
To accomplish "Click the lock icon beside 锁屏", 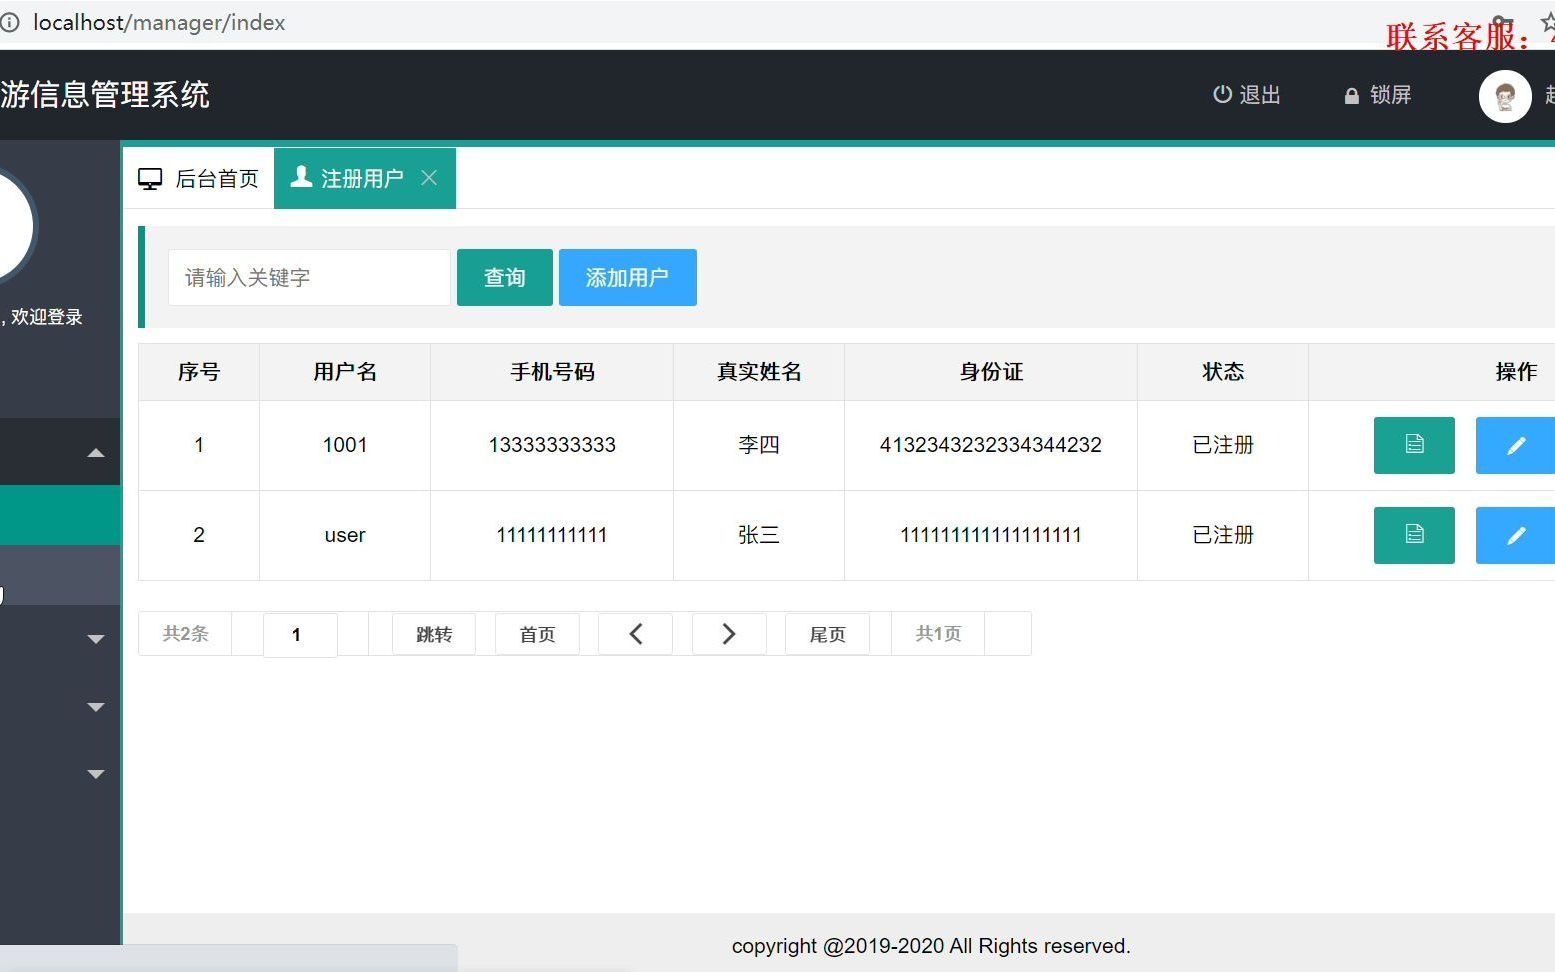I will (1352, 96).
